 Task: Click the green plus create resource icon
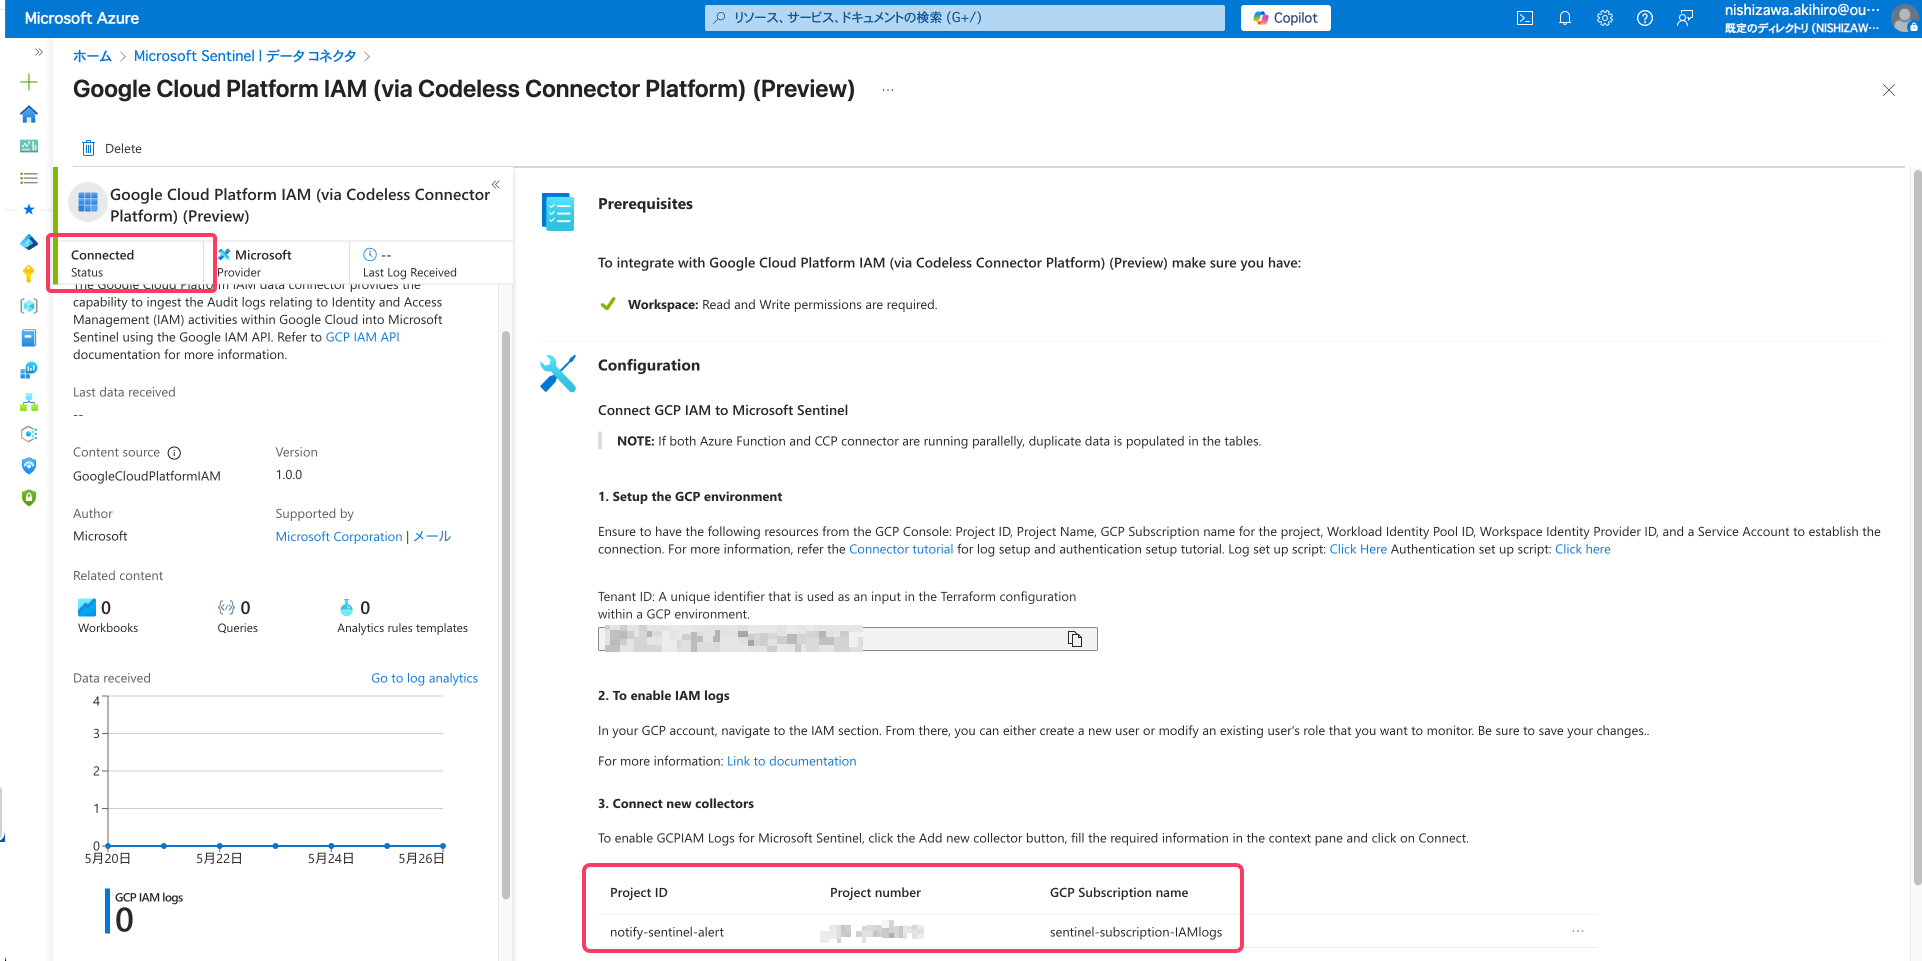point(29,82)
